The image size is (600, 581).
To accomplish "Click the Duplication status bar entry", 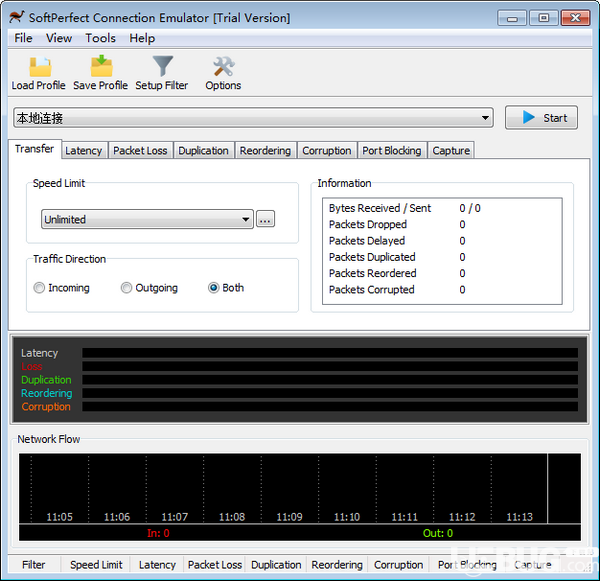I will (x=276, y=565).
